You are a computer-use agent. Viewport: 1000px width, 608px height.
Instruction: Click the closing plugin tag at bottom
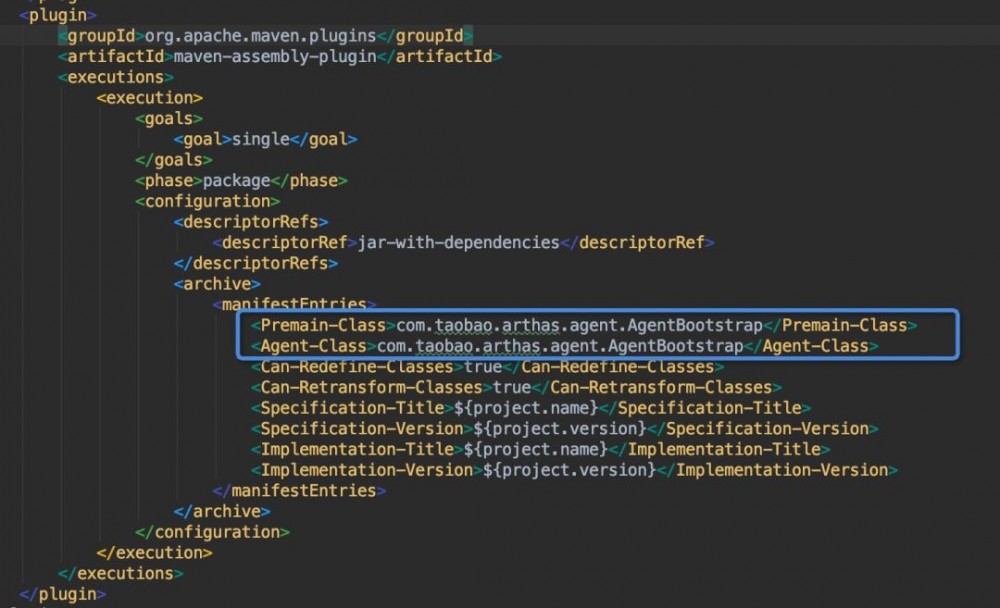point(62,594)
